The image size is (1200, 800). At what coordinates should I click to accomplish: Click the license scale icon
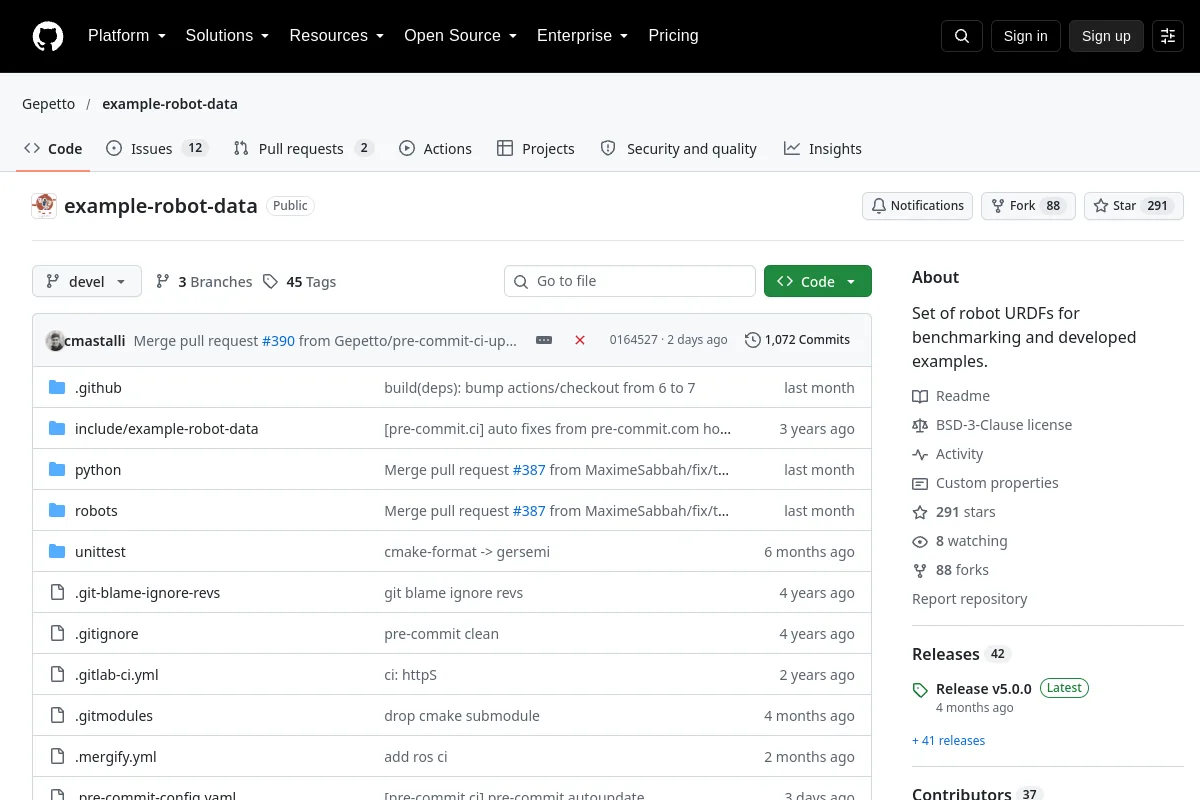920,425
